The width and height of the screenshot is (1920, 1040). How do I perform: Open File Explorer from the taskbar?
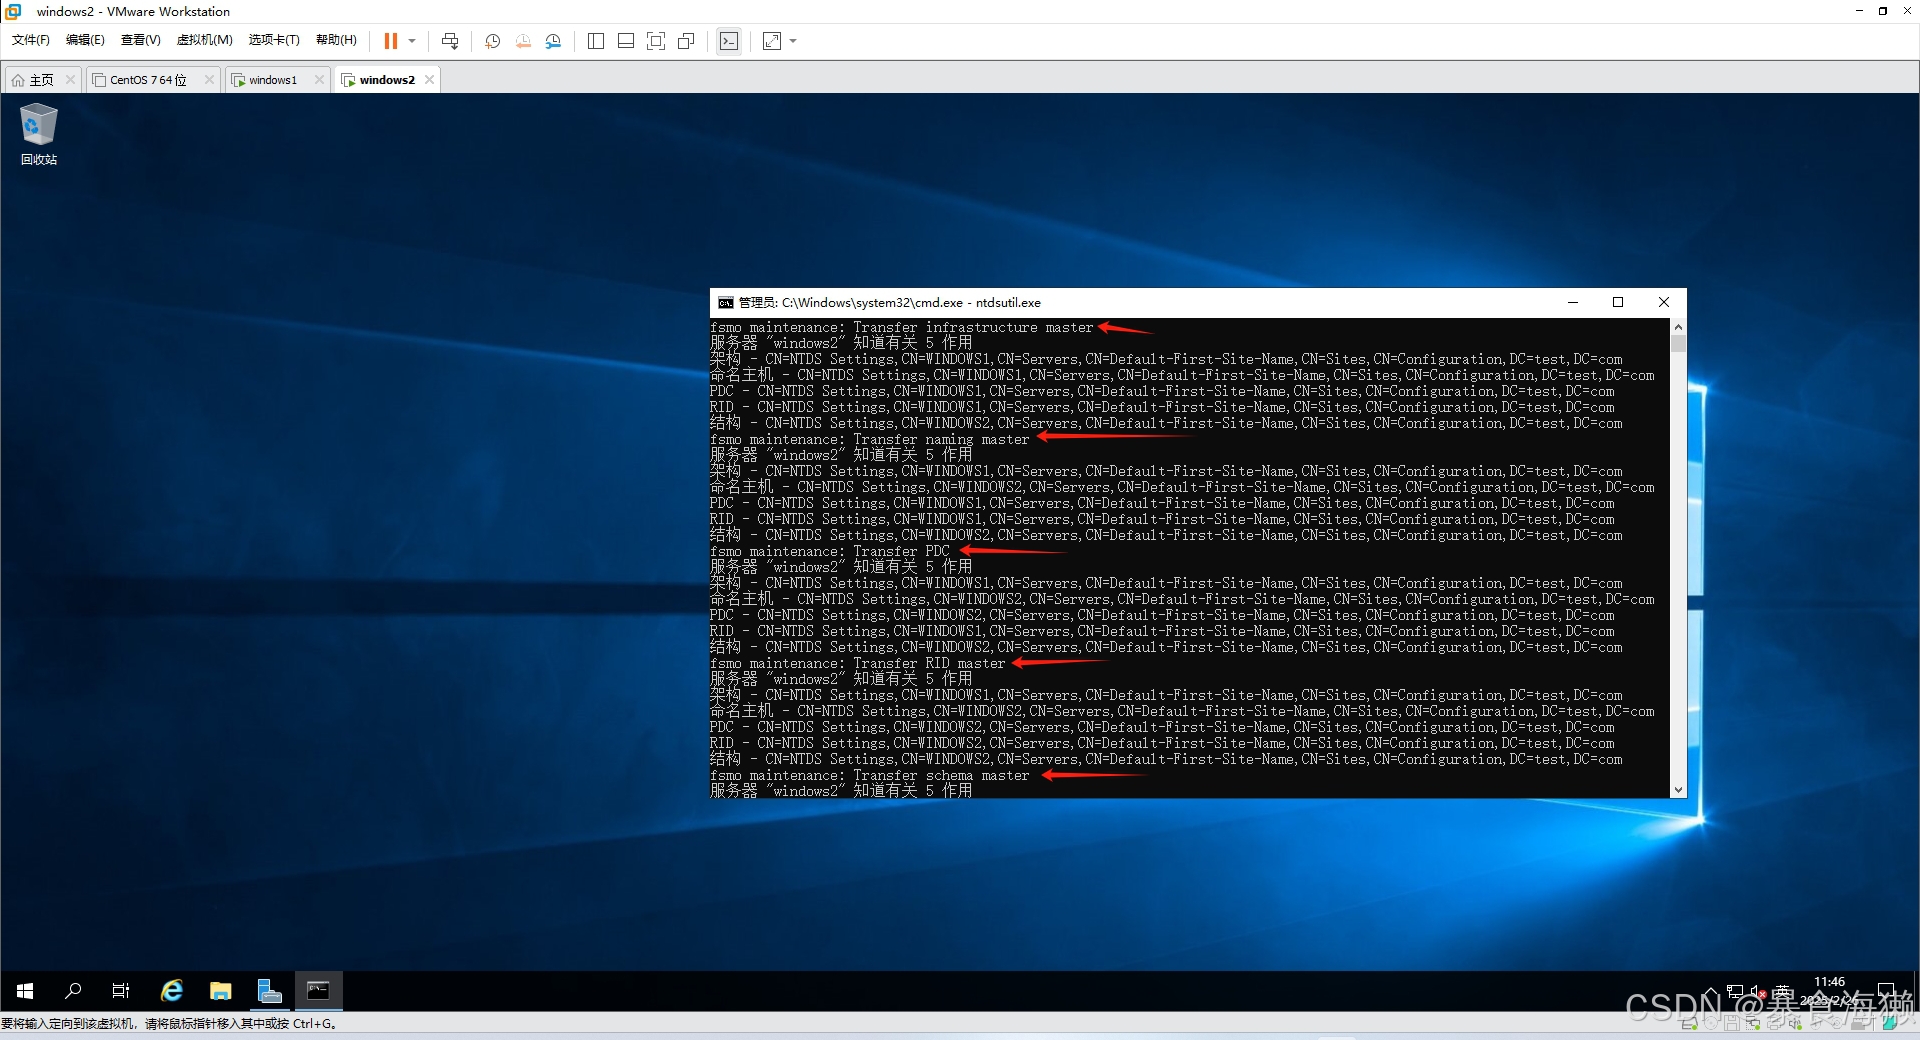(x=221, y=991)
